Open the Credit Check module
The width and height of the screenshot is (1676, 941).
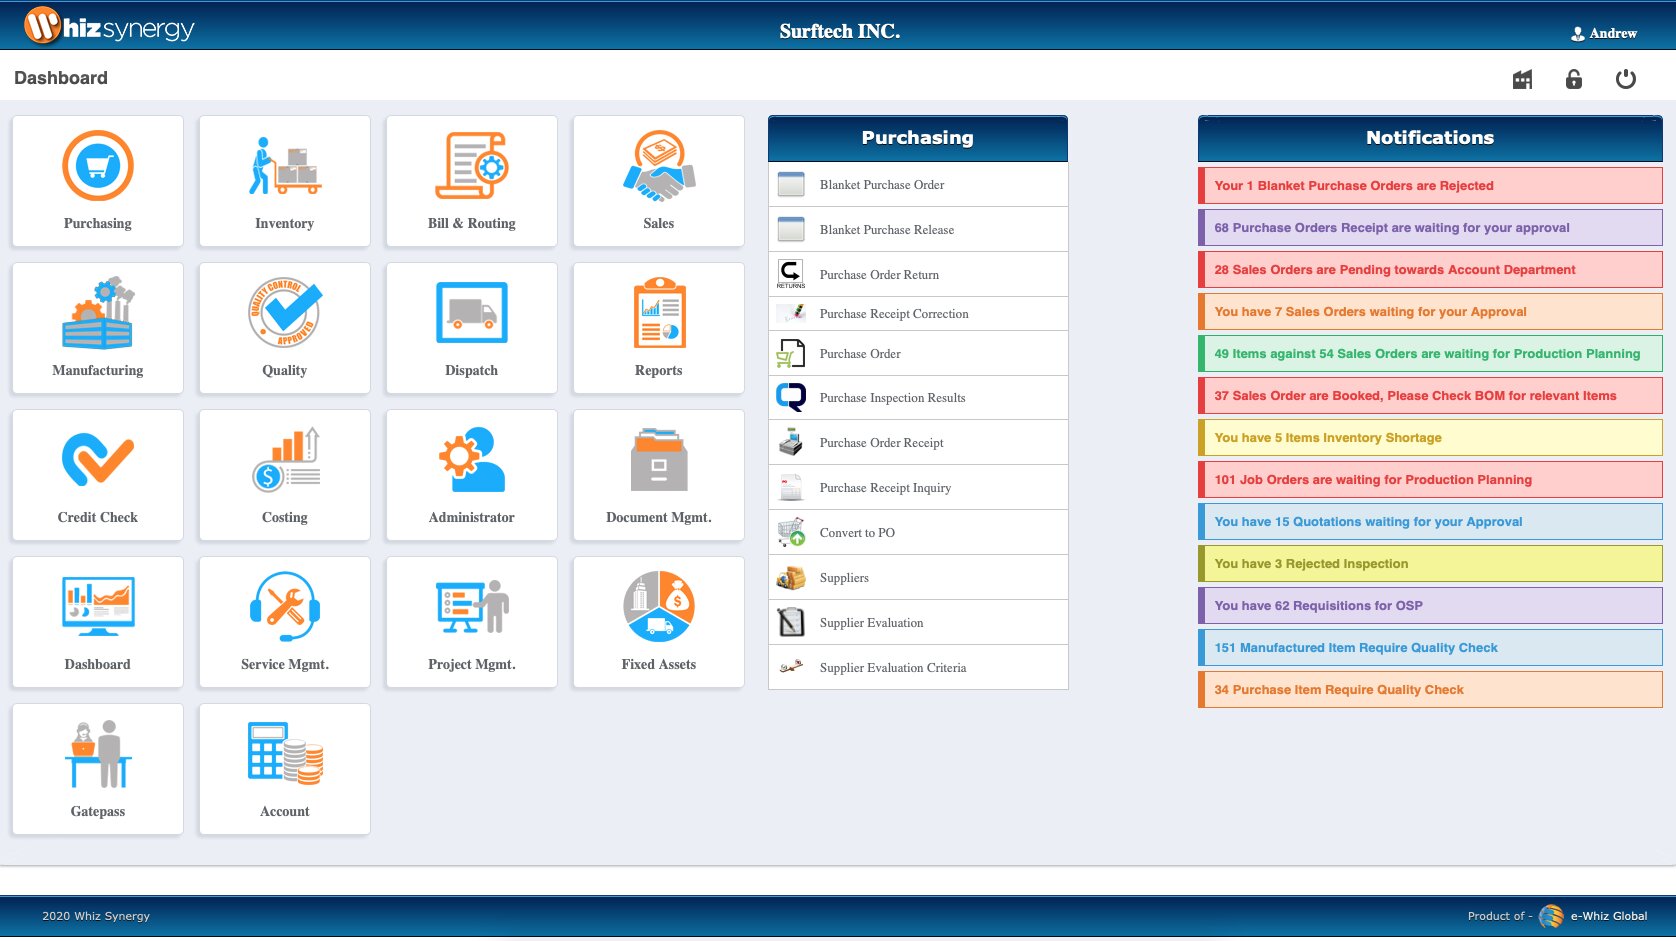tap(98, 475)
